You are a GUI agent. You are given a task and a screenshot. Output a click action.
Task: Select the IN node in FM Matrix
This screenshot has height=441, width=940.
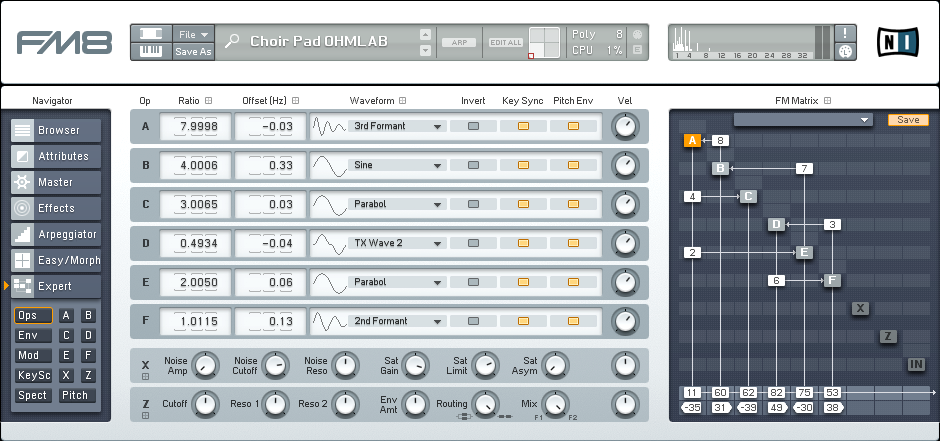(916, 364)
